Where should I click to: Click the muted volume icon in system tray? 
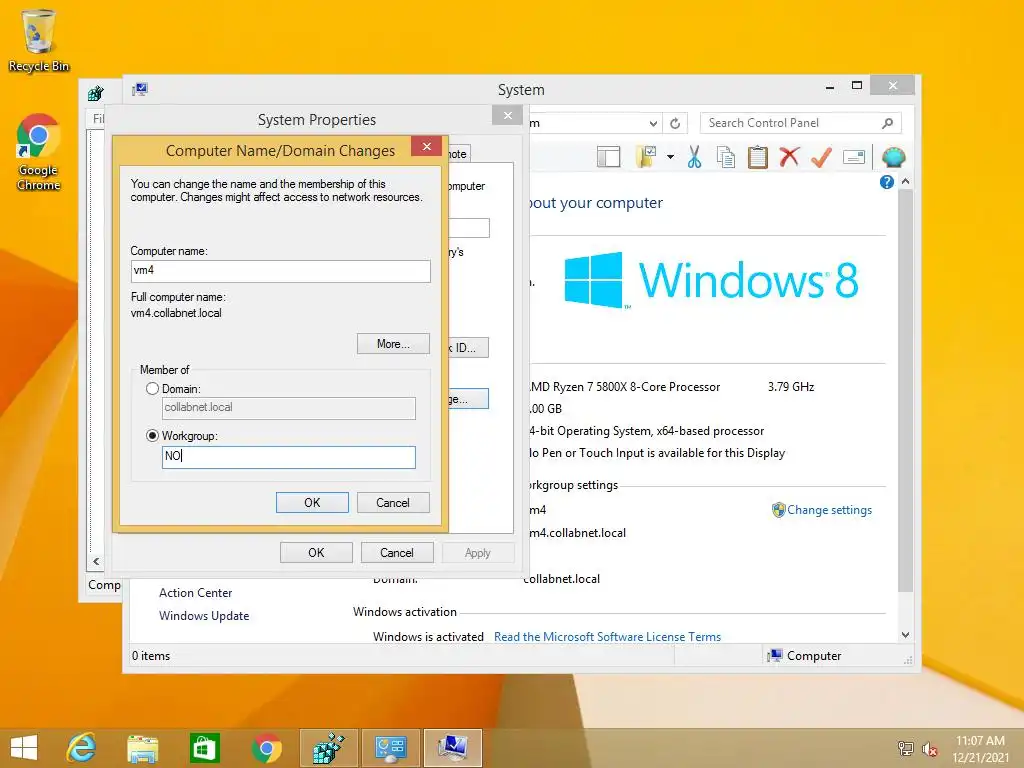[929, 748]
